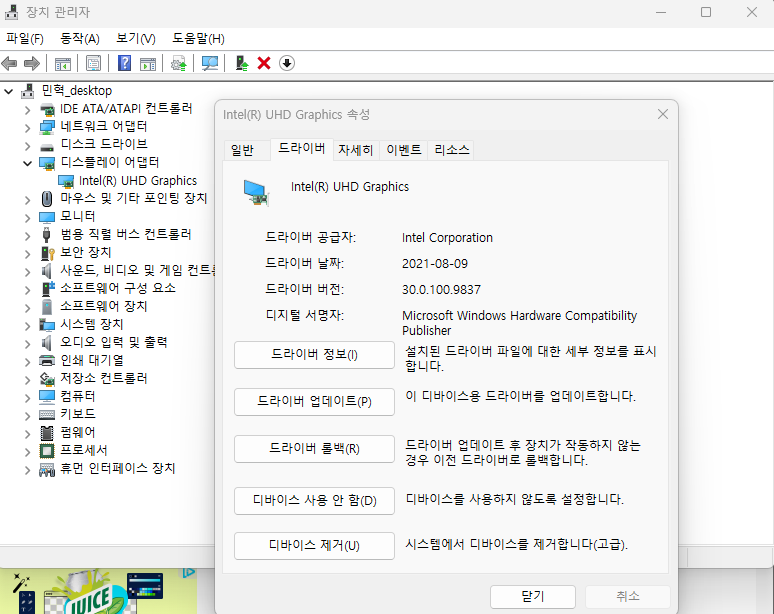Click the processor category icon
The image size is (774, 614).
tap(47, 451)
